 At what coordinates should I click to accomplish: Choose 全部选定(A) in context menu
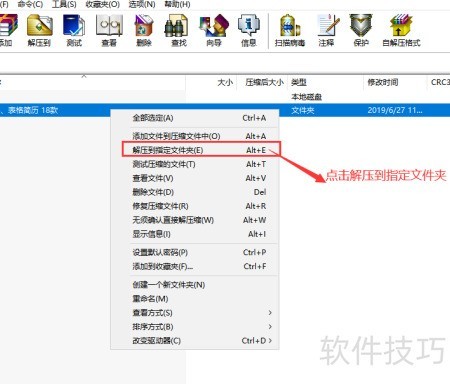tap(195, 118)
